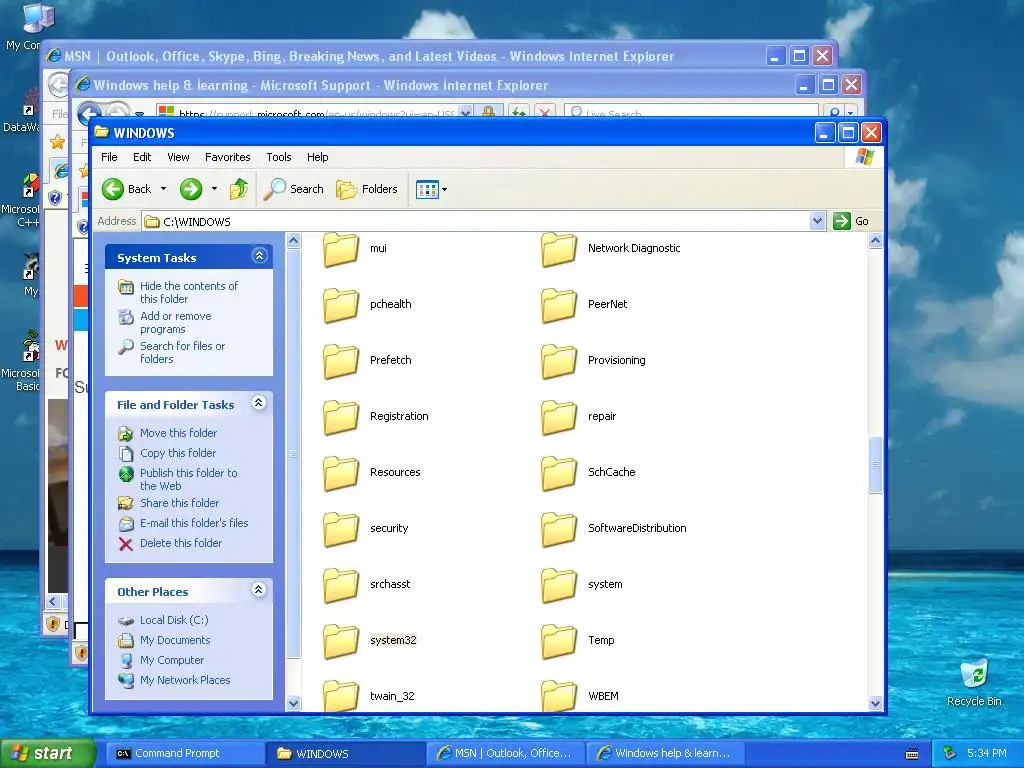The height and width of the screenshot is (768, 1024).
Task: Select the SchCache folder icon
Action: point(559,473)
